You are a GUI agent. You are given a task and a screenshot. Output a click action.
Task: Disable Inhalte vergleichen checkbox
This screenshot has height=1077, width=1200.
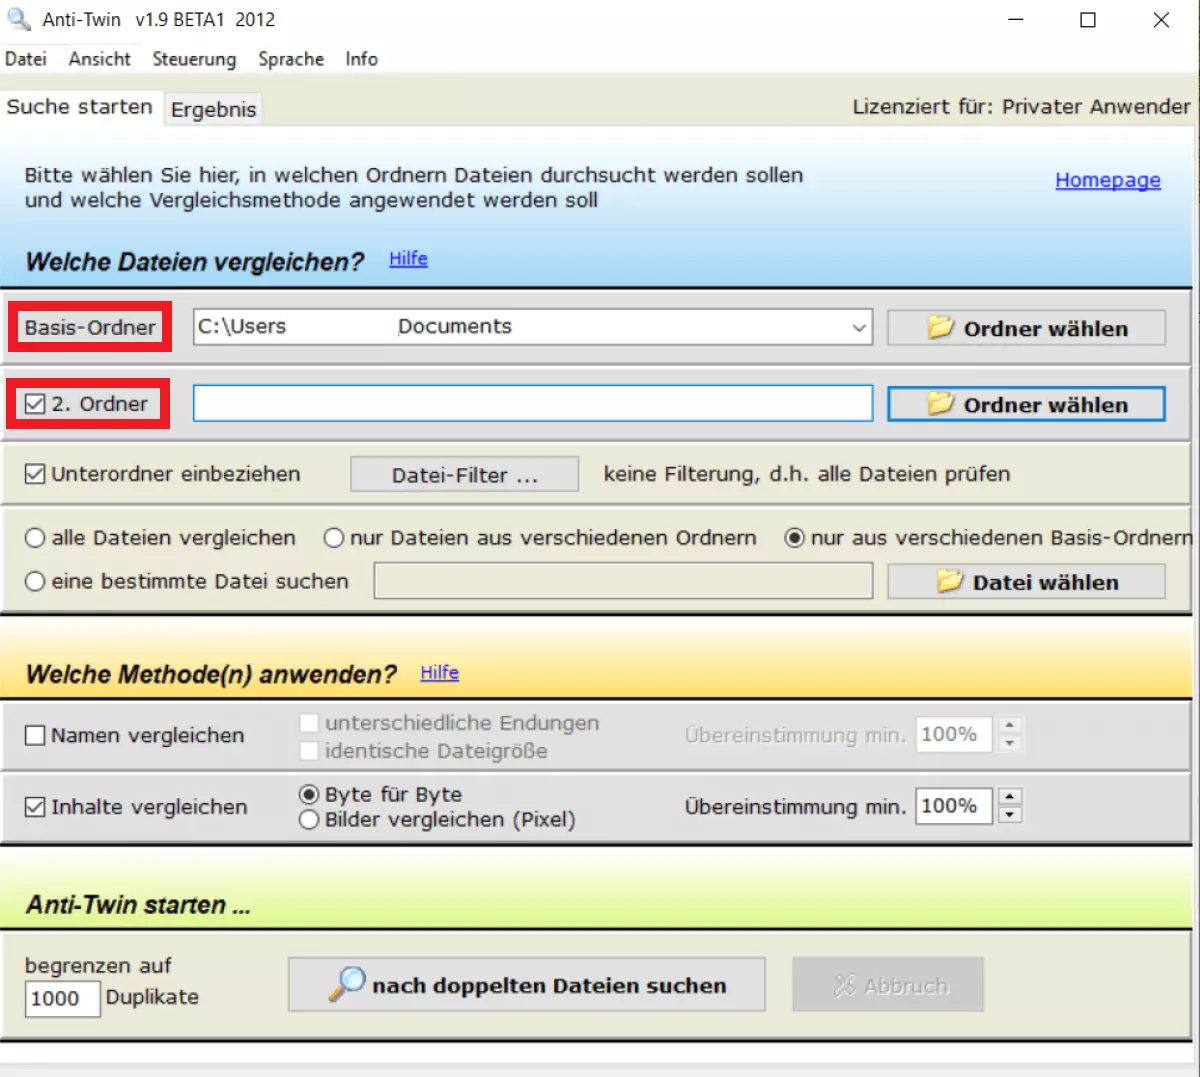click(x=35, y=807)
